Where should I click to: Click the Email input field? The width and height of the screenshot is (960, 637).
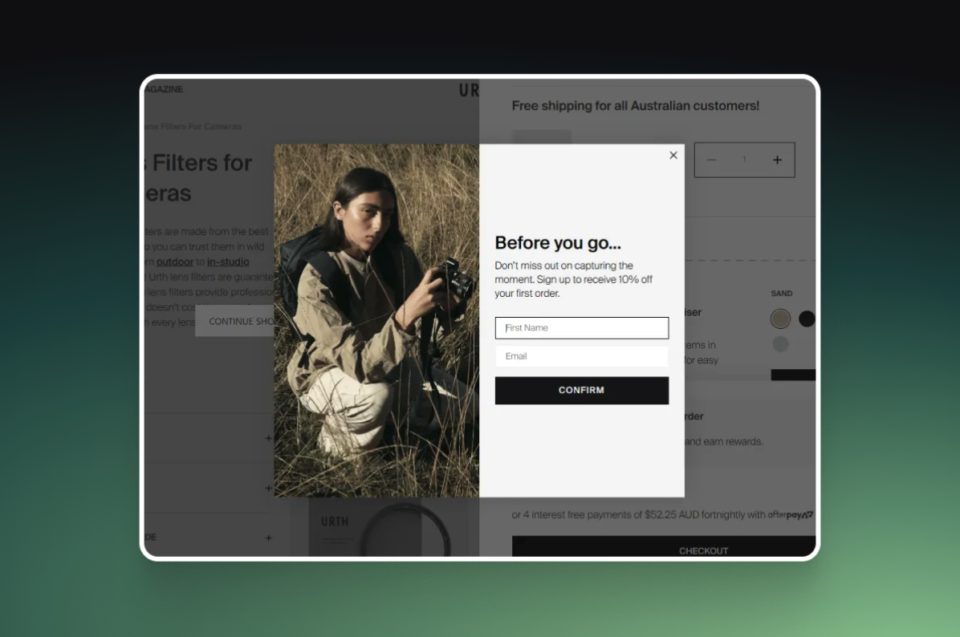point(582,356)
